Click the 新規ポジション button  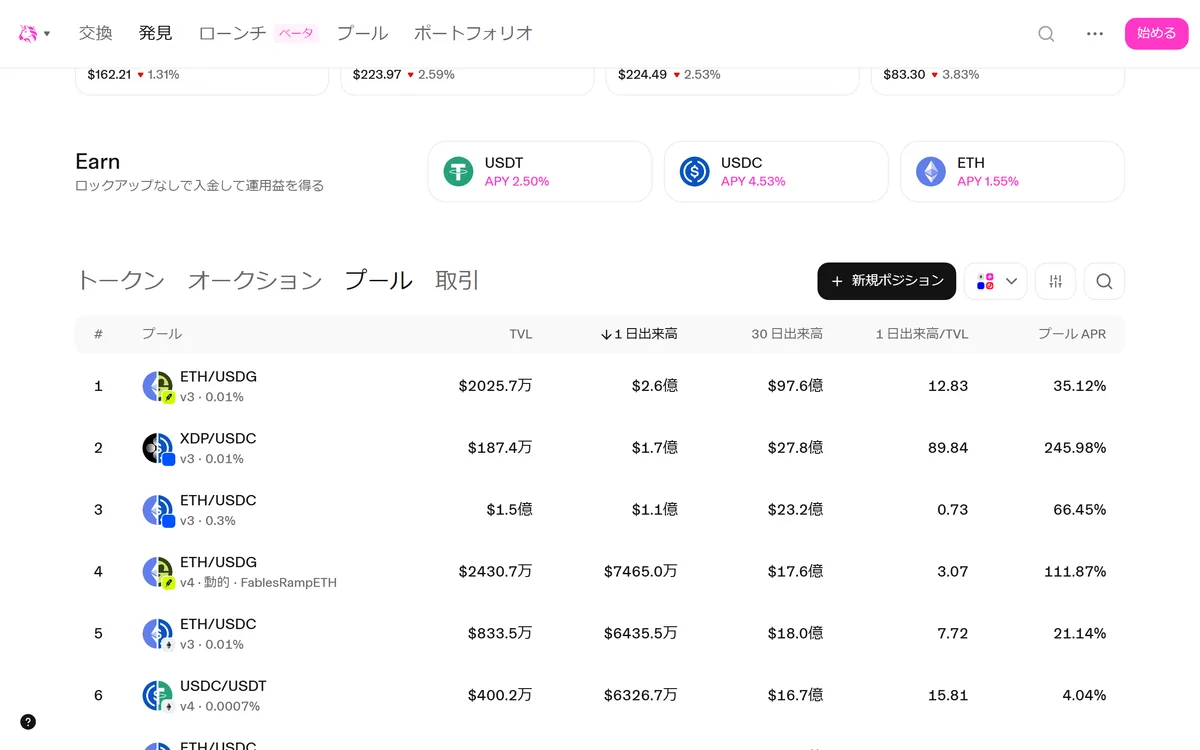click(x=886, y=281)
